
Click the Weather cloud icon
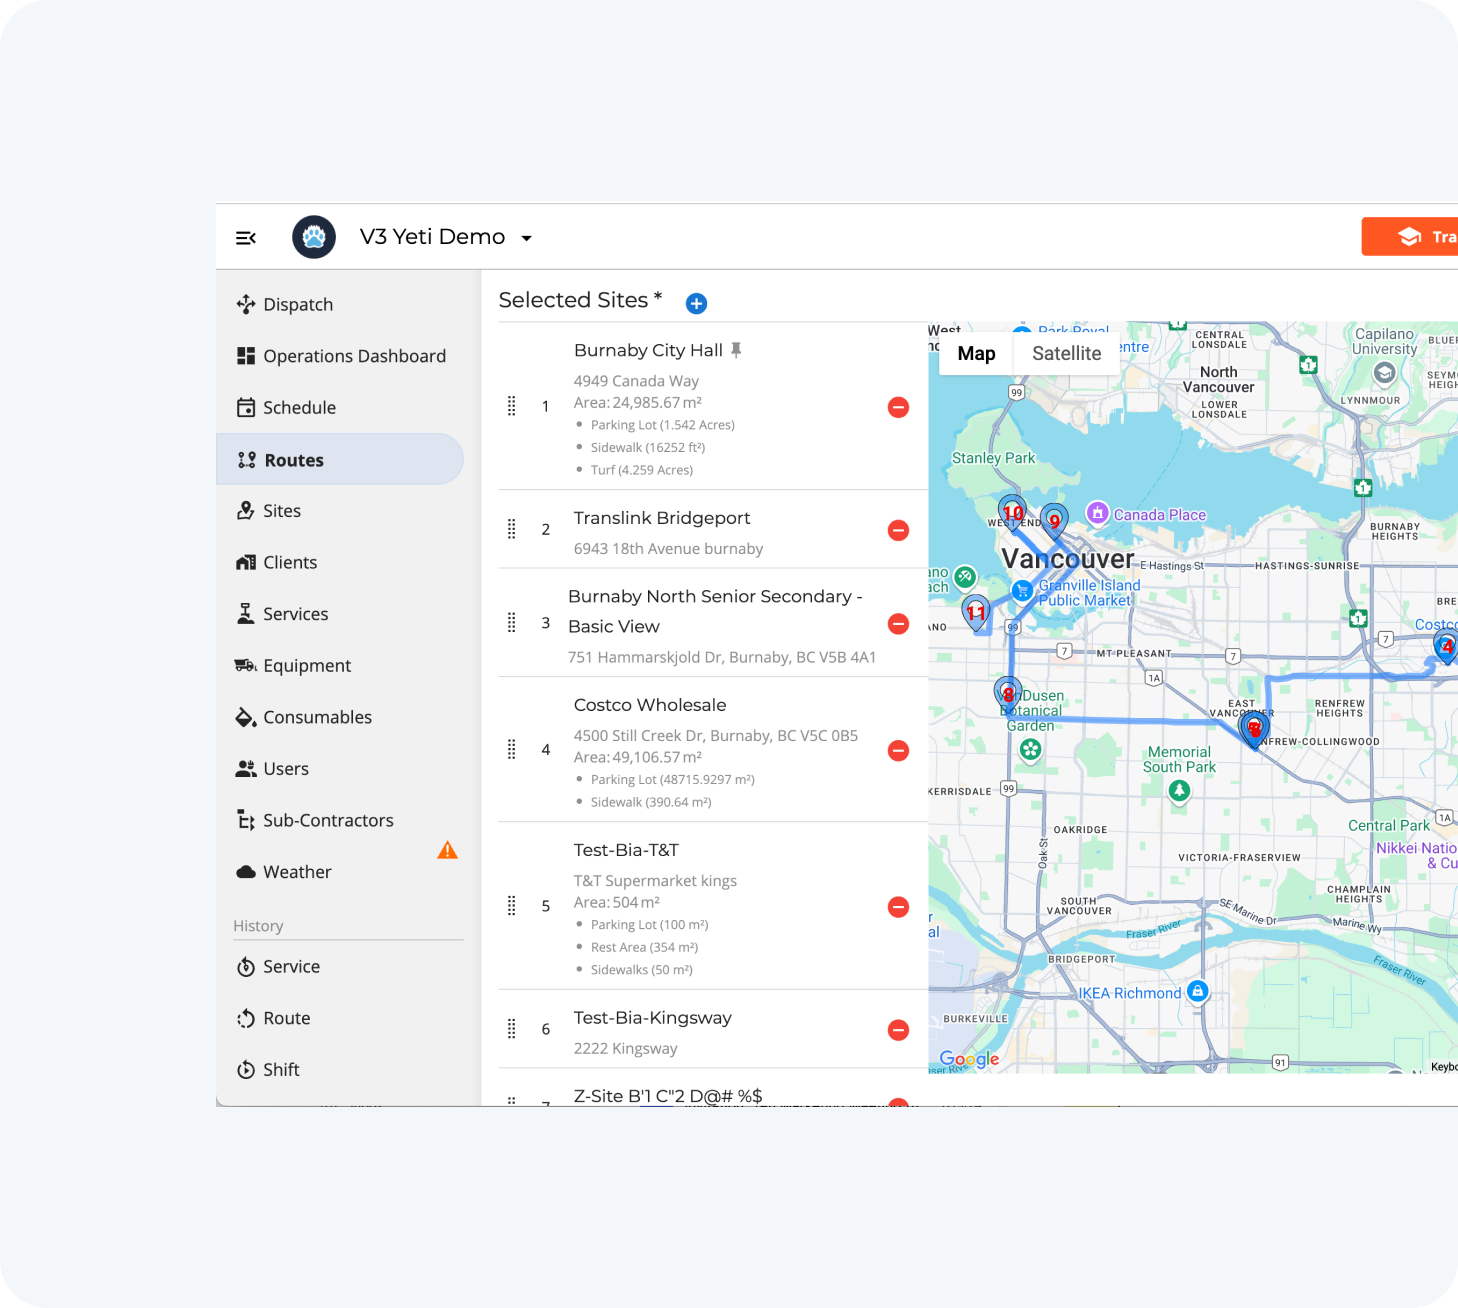coord(246,872)
